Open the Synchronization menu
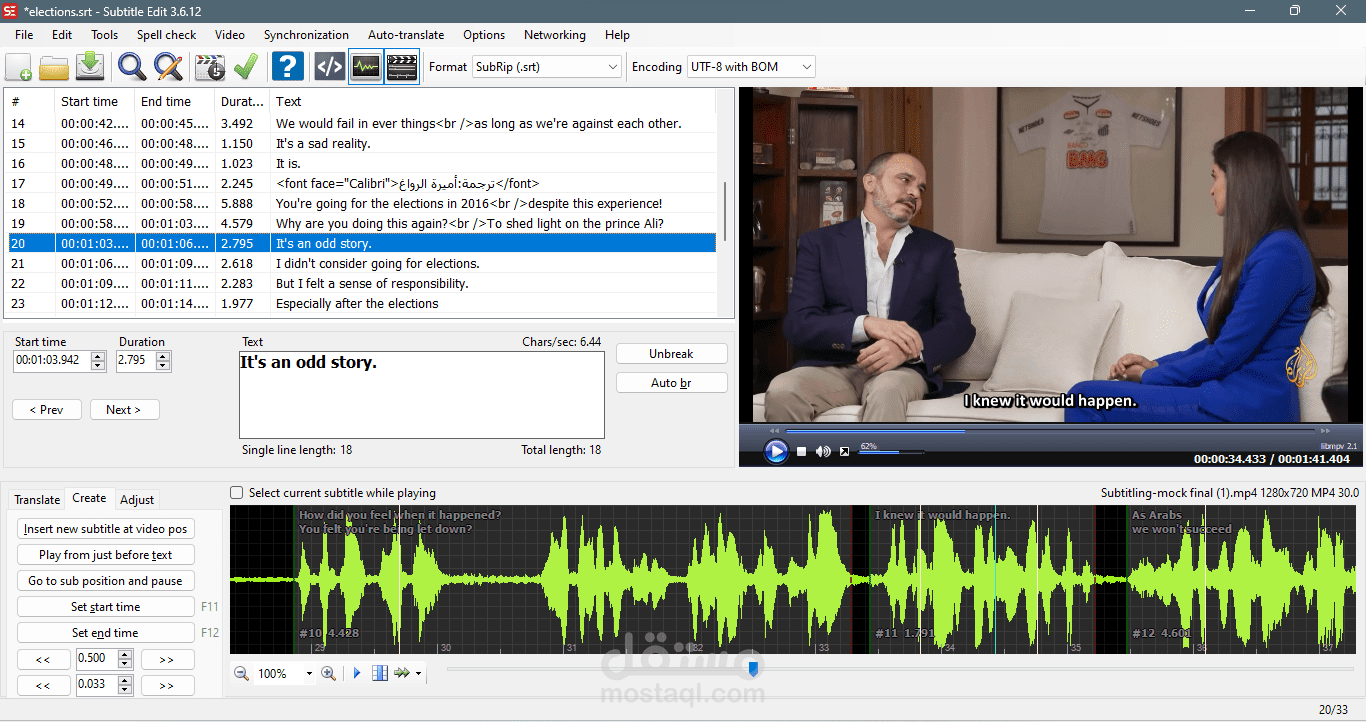Image resolution: width=1366 pixels, height=722 pixels. pyautogui.click(x=306, y=35)
